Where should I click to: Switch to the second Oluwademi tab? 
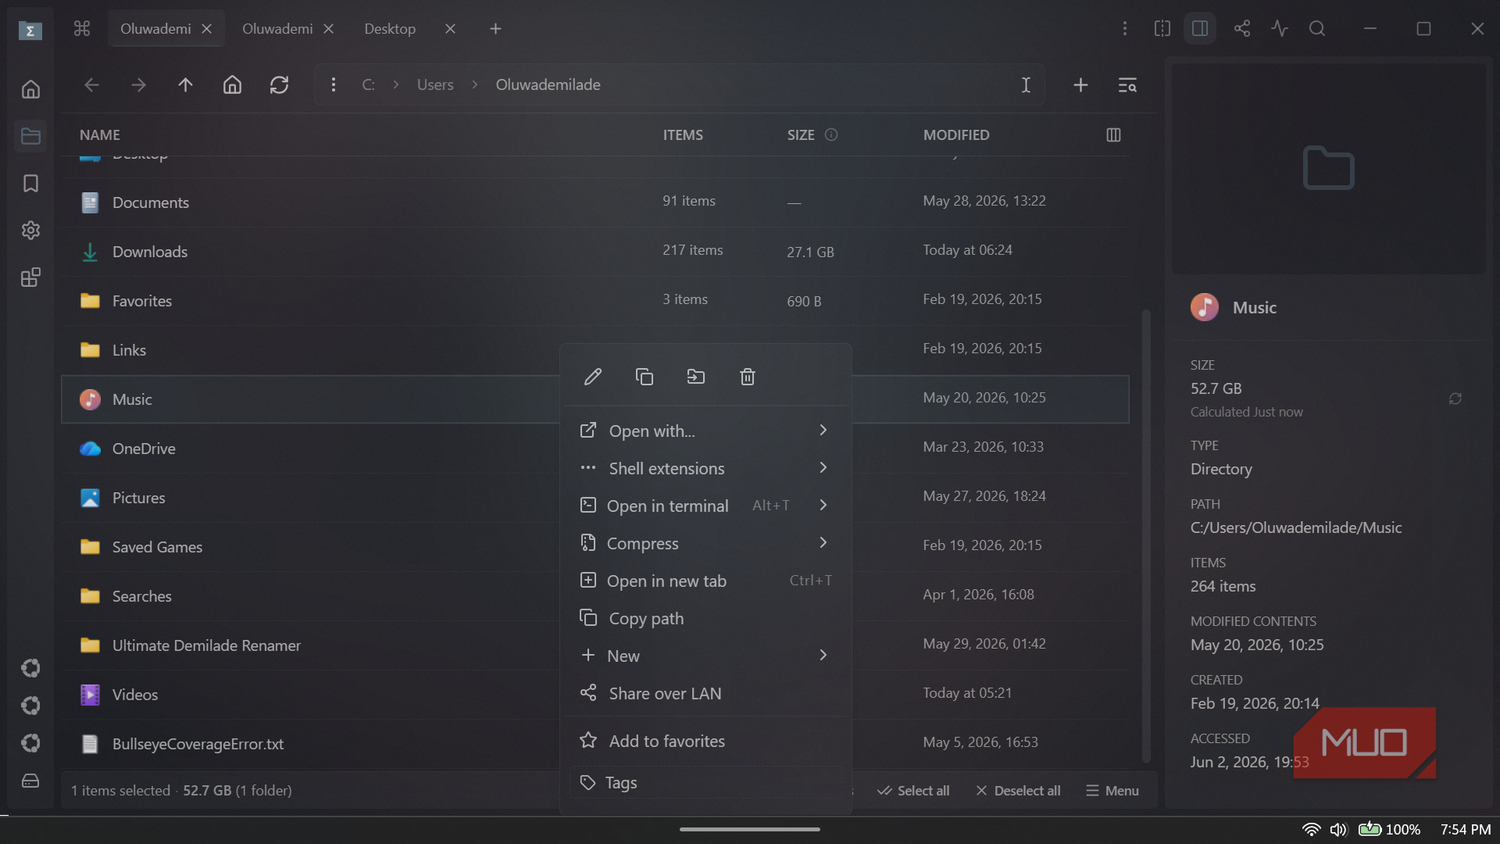click(277, 29)
